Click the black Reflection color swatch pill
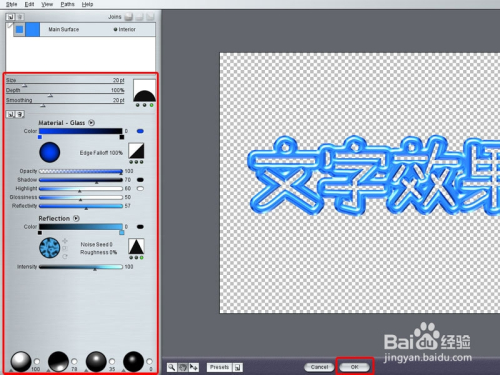Image resolution: width=500 pixels, height=375 pixels. [140, 227]
